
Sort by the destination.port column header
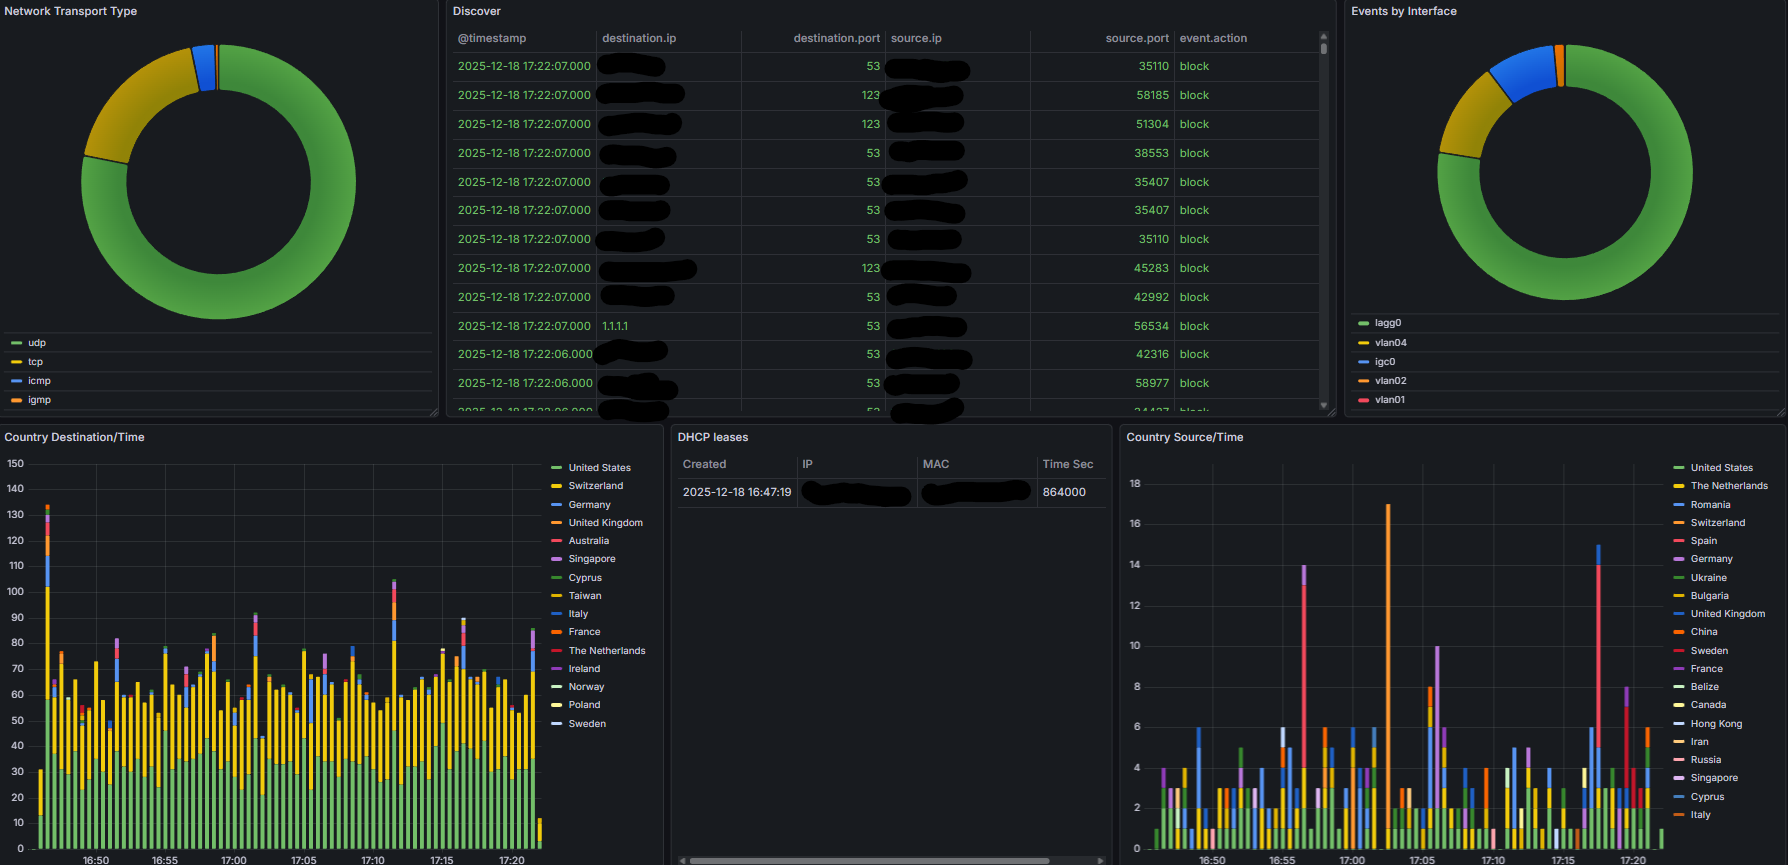click(x=837, y=38)
